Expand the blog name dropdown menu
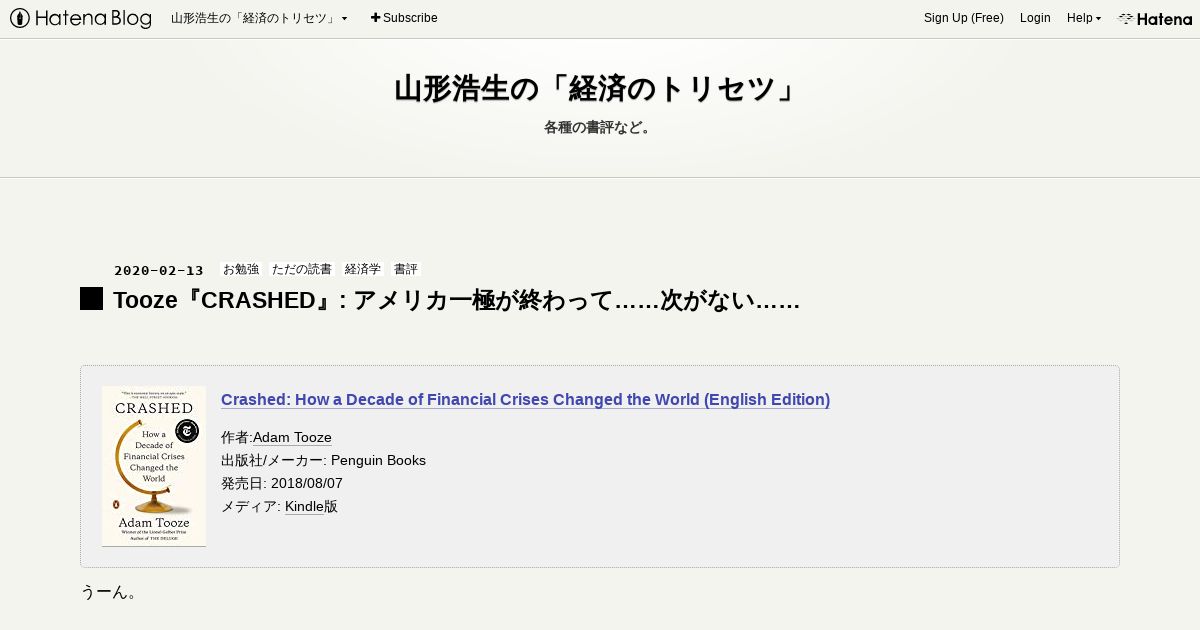 point(259,18)
